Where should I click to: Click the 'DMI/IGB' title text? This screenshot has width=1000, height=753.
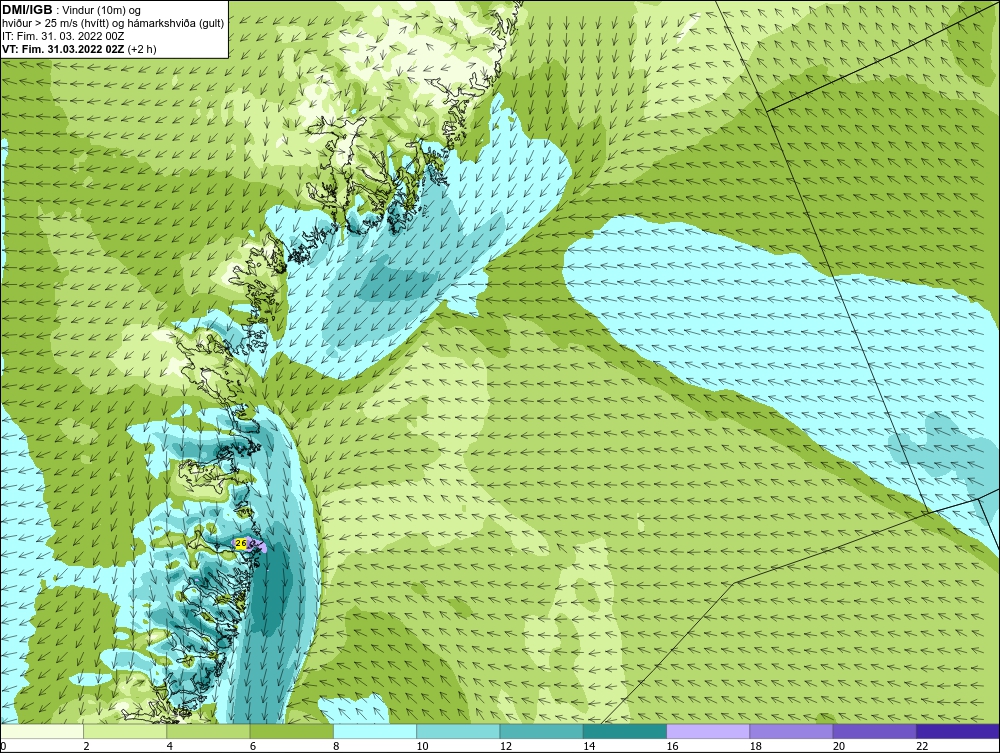(27, 10)
